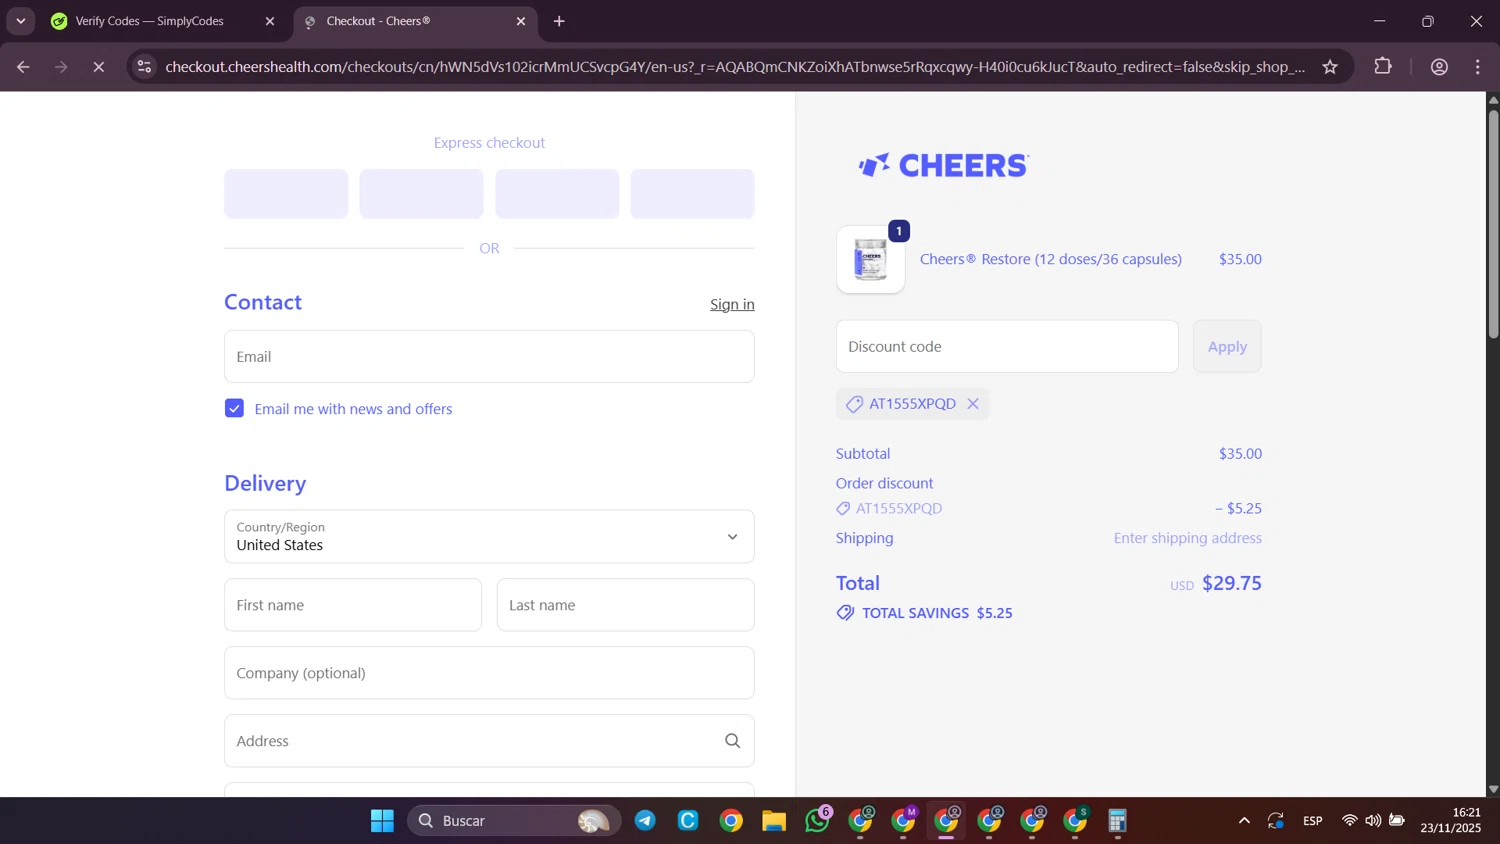The height and width of the screenshot is (844, 1500).
Task: Open Chrome's three-dot menu
Action: click(1478, 67)
